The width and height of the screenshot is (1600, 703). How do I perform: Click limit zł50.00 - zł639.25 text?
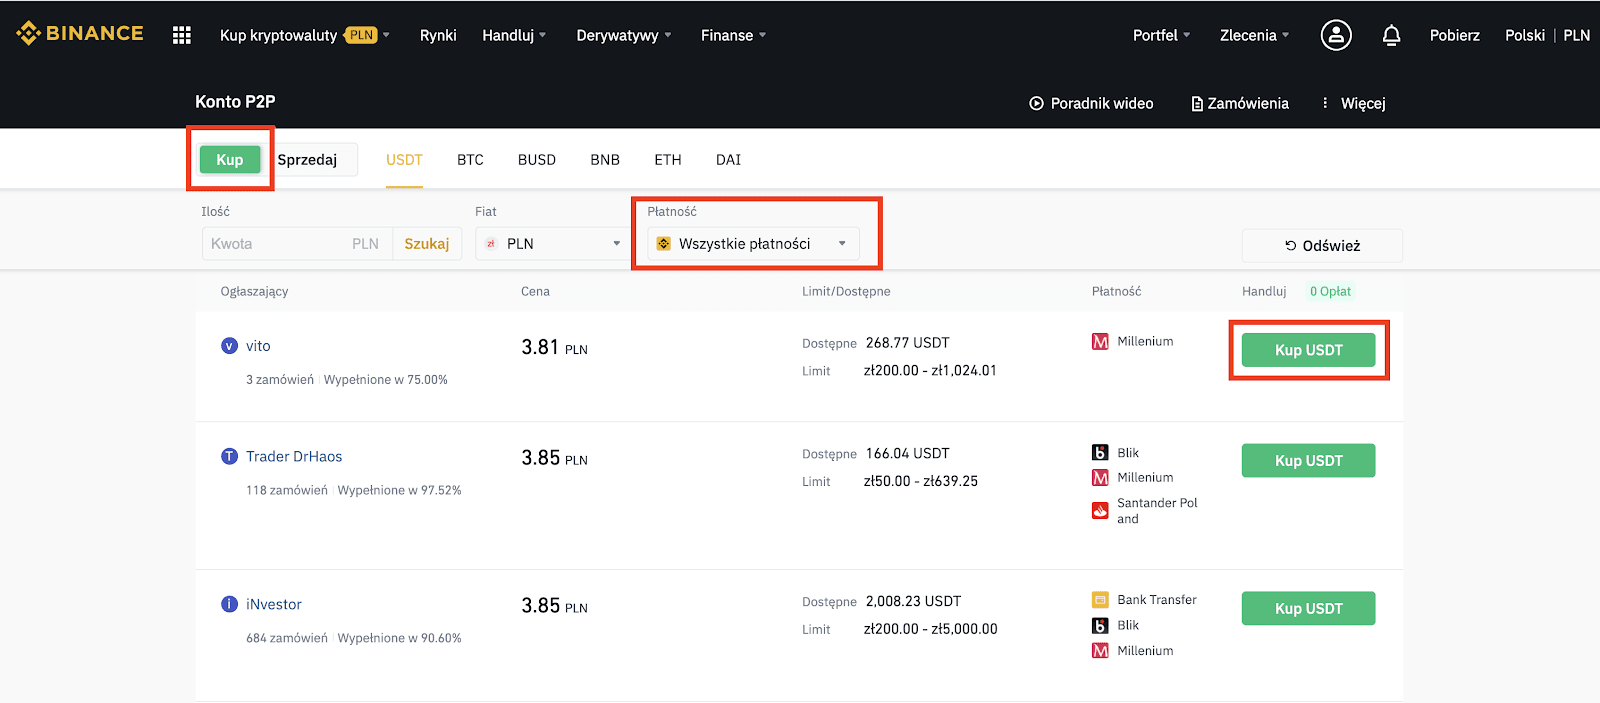coord(921,481)
